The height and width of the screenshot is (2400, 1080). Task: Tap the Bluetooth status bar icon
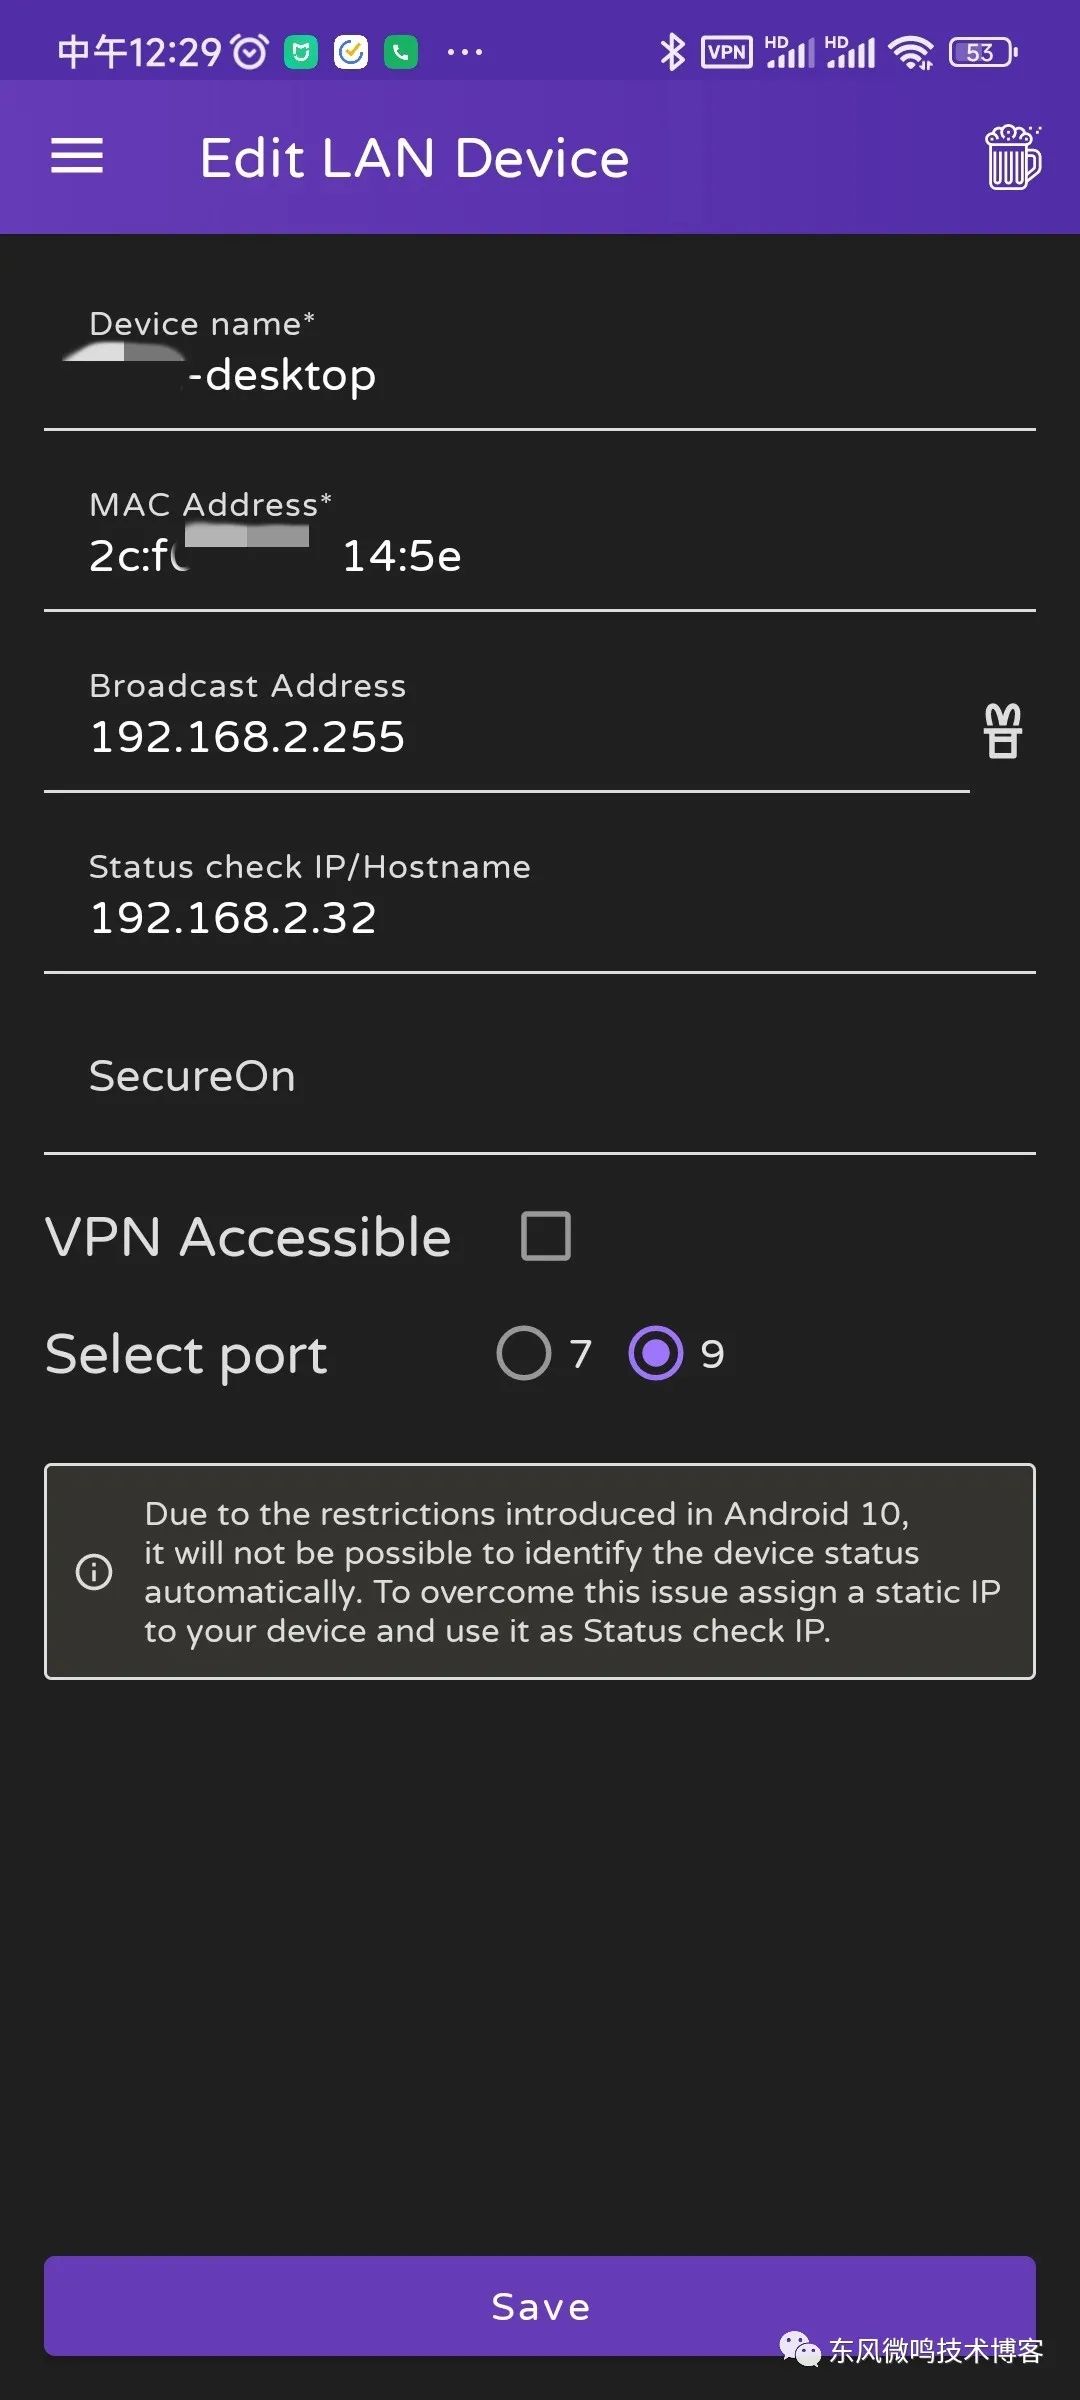point(672,52)
